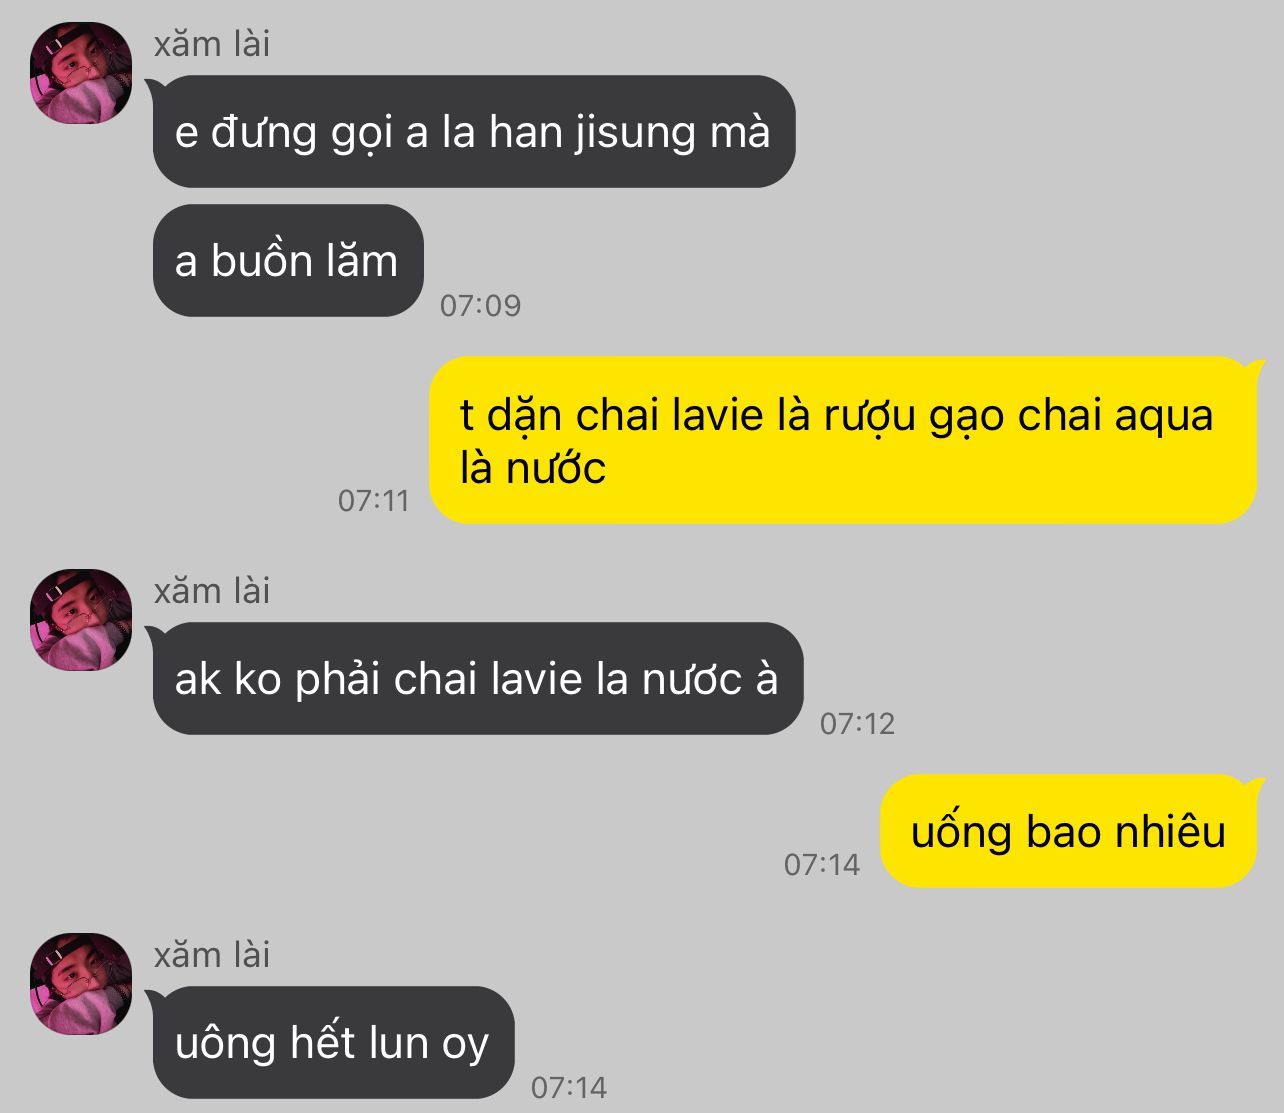The image size is (1284, 1113).
Task: Select the 'ak ko phải chai lavie' bubble
Action: click(x=476, y=679)
